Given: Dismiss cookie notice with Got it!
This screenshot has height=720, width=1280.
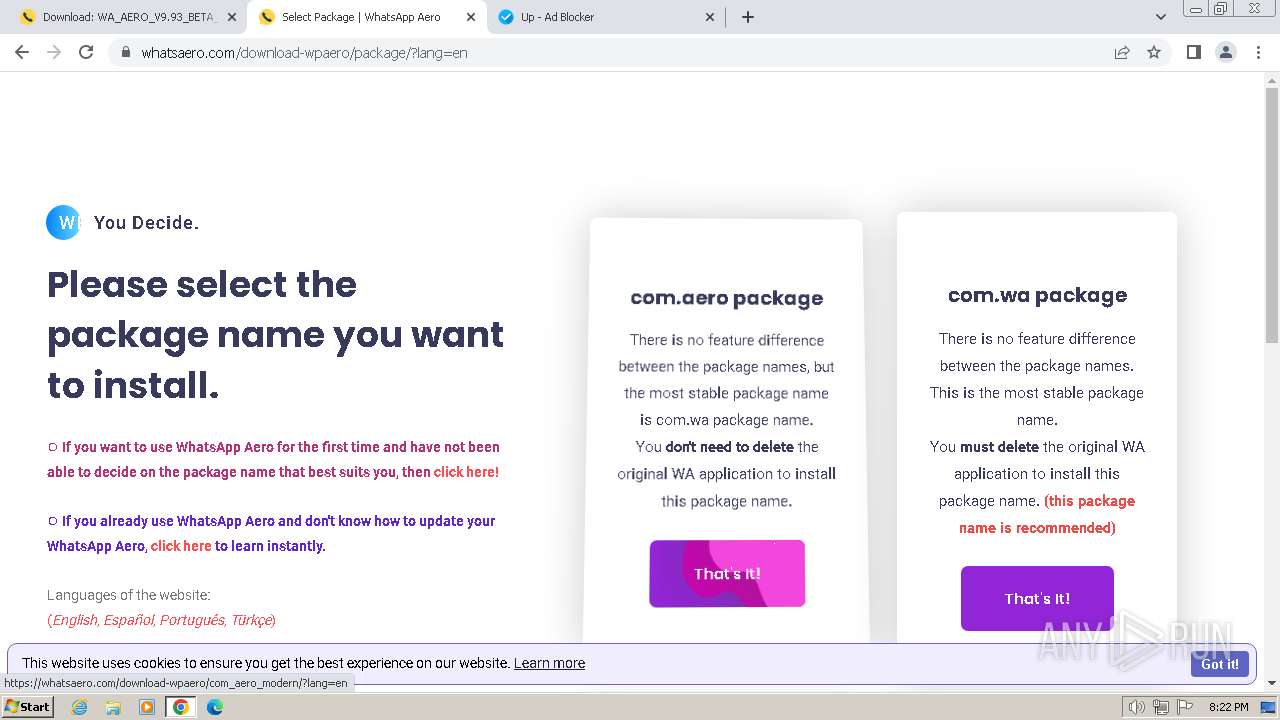Looking at the screenshot, I should coord(1220,664).
